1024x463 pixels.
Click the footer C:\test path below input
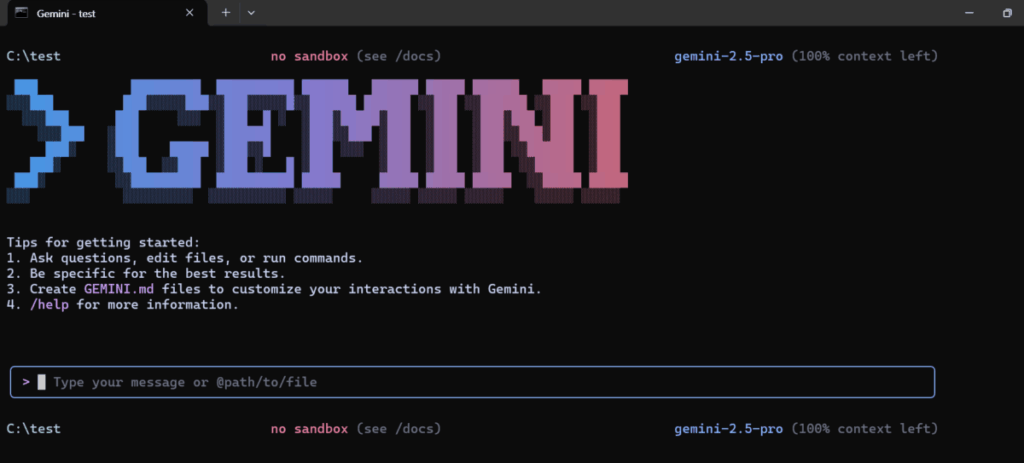(33, 429)
